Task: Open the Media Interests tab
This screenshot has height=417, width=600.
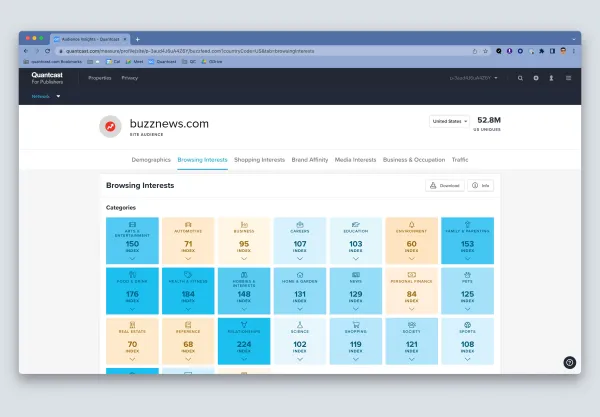Action: tap(355, 160)
